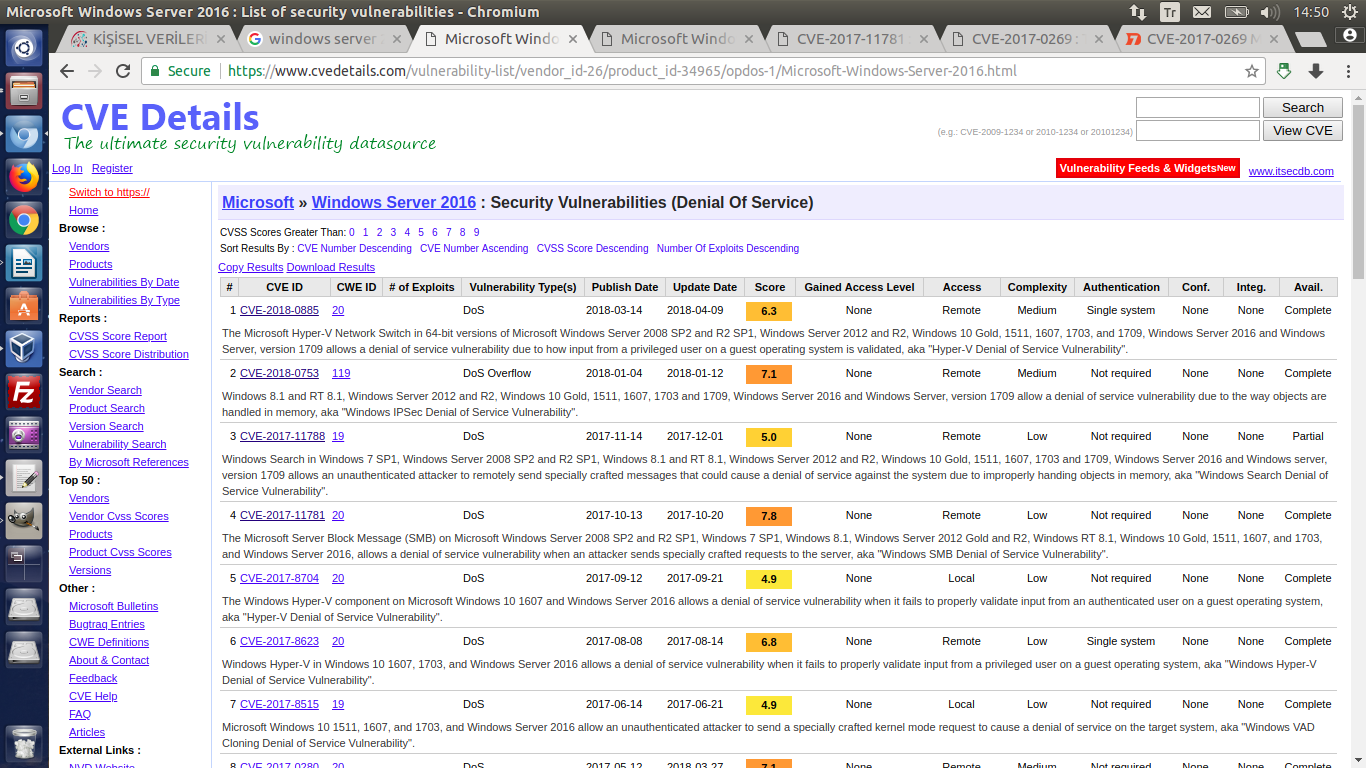This screenshot has width=1366, height=768.
Task: Click the View CVE button
Action: [1303, 130]
